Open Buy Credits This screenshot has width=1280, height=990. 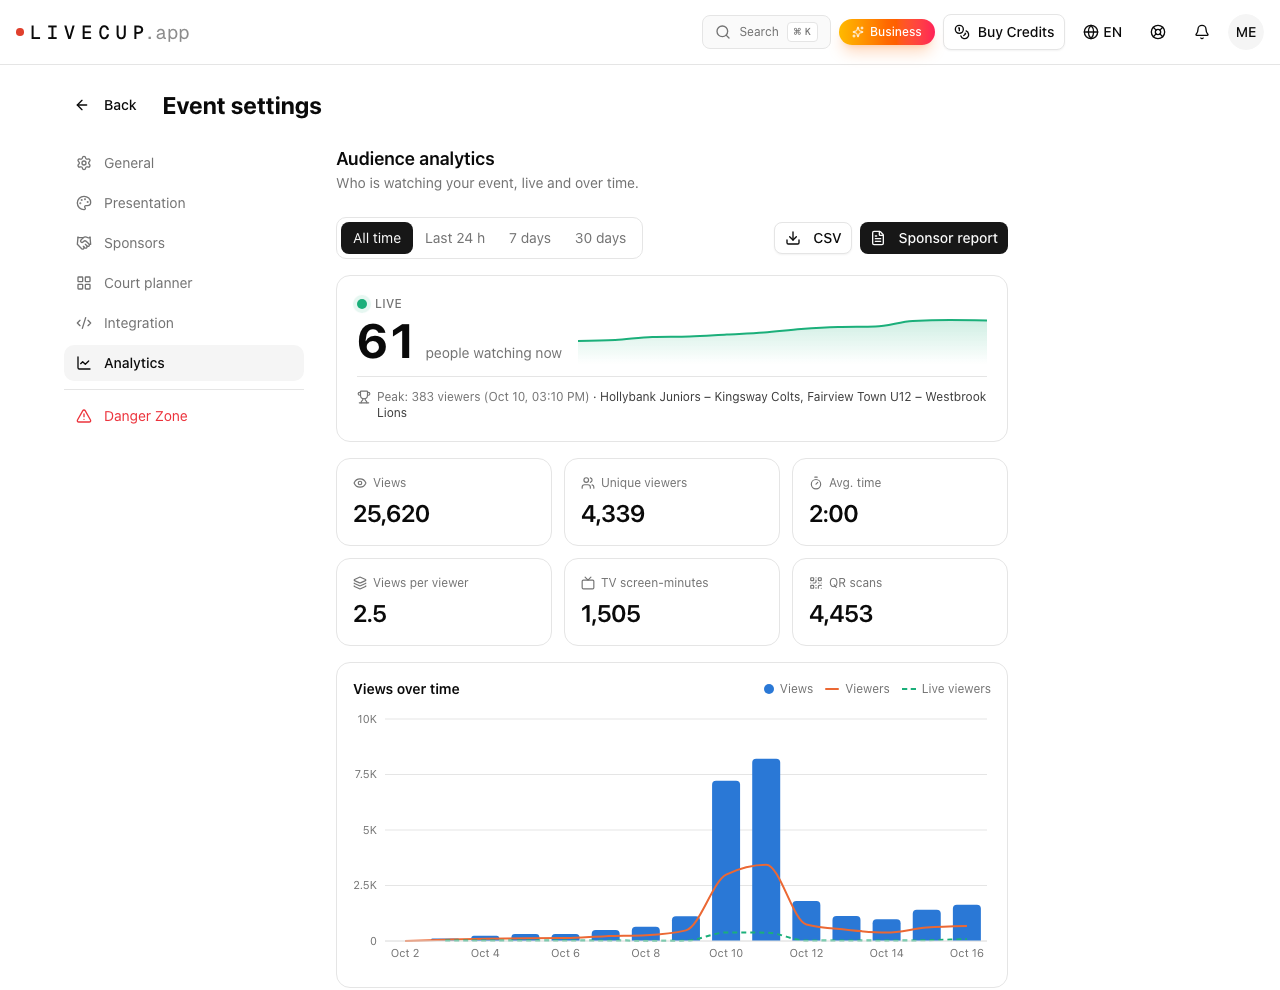click(x=1004, y=32)
